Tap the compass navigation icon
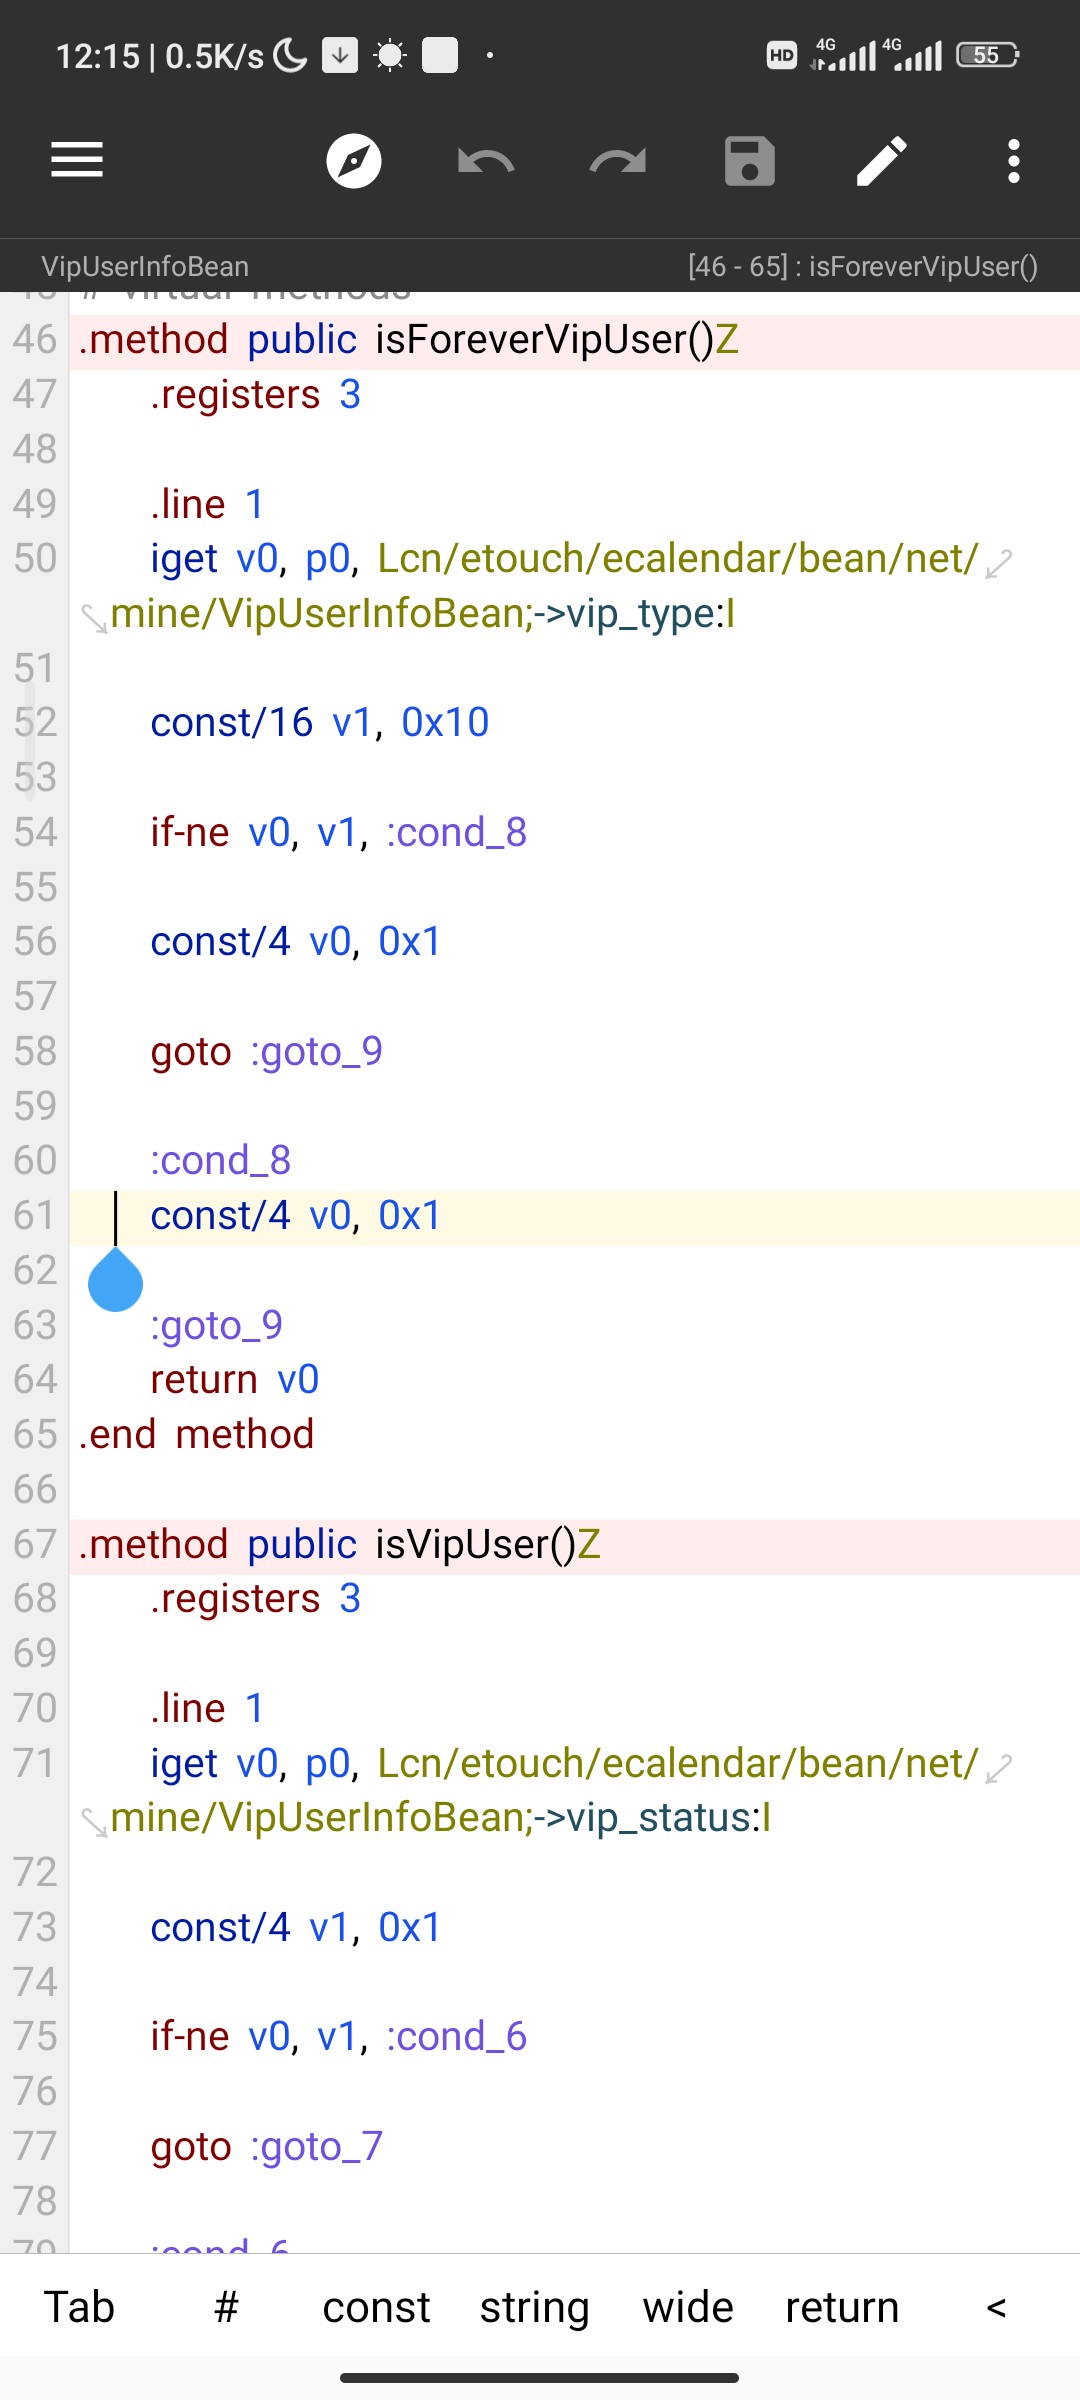Screen dimensions: 1080x2400 (354, 160)
